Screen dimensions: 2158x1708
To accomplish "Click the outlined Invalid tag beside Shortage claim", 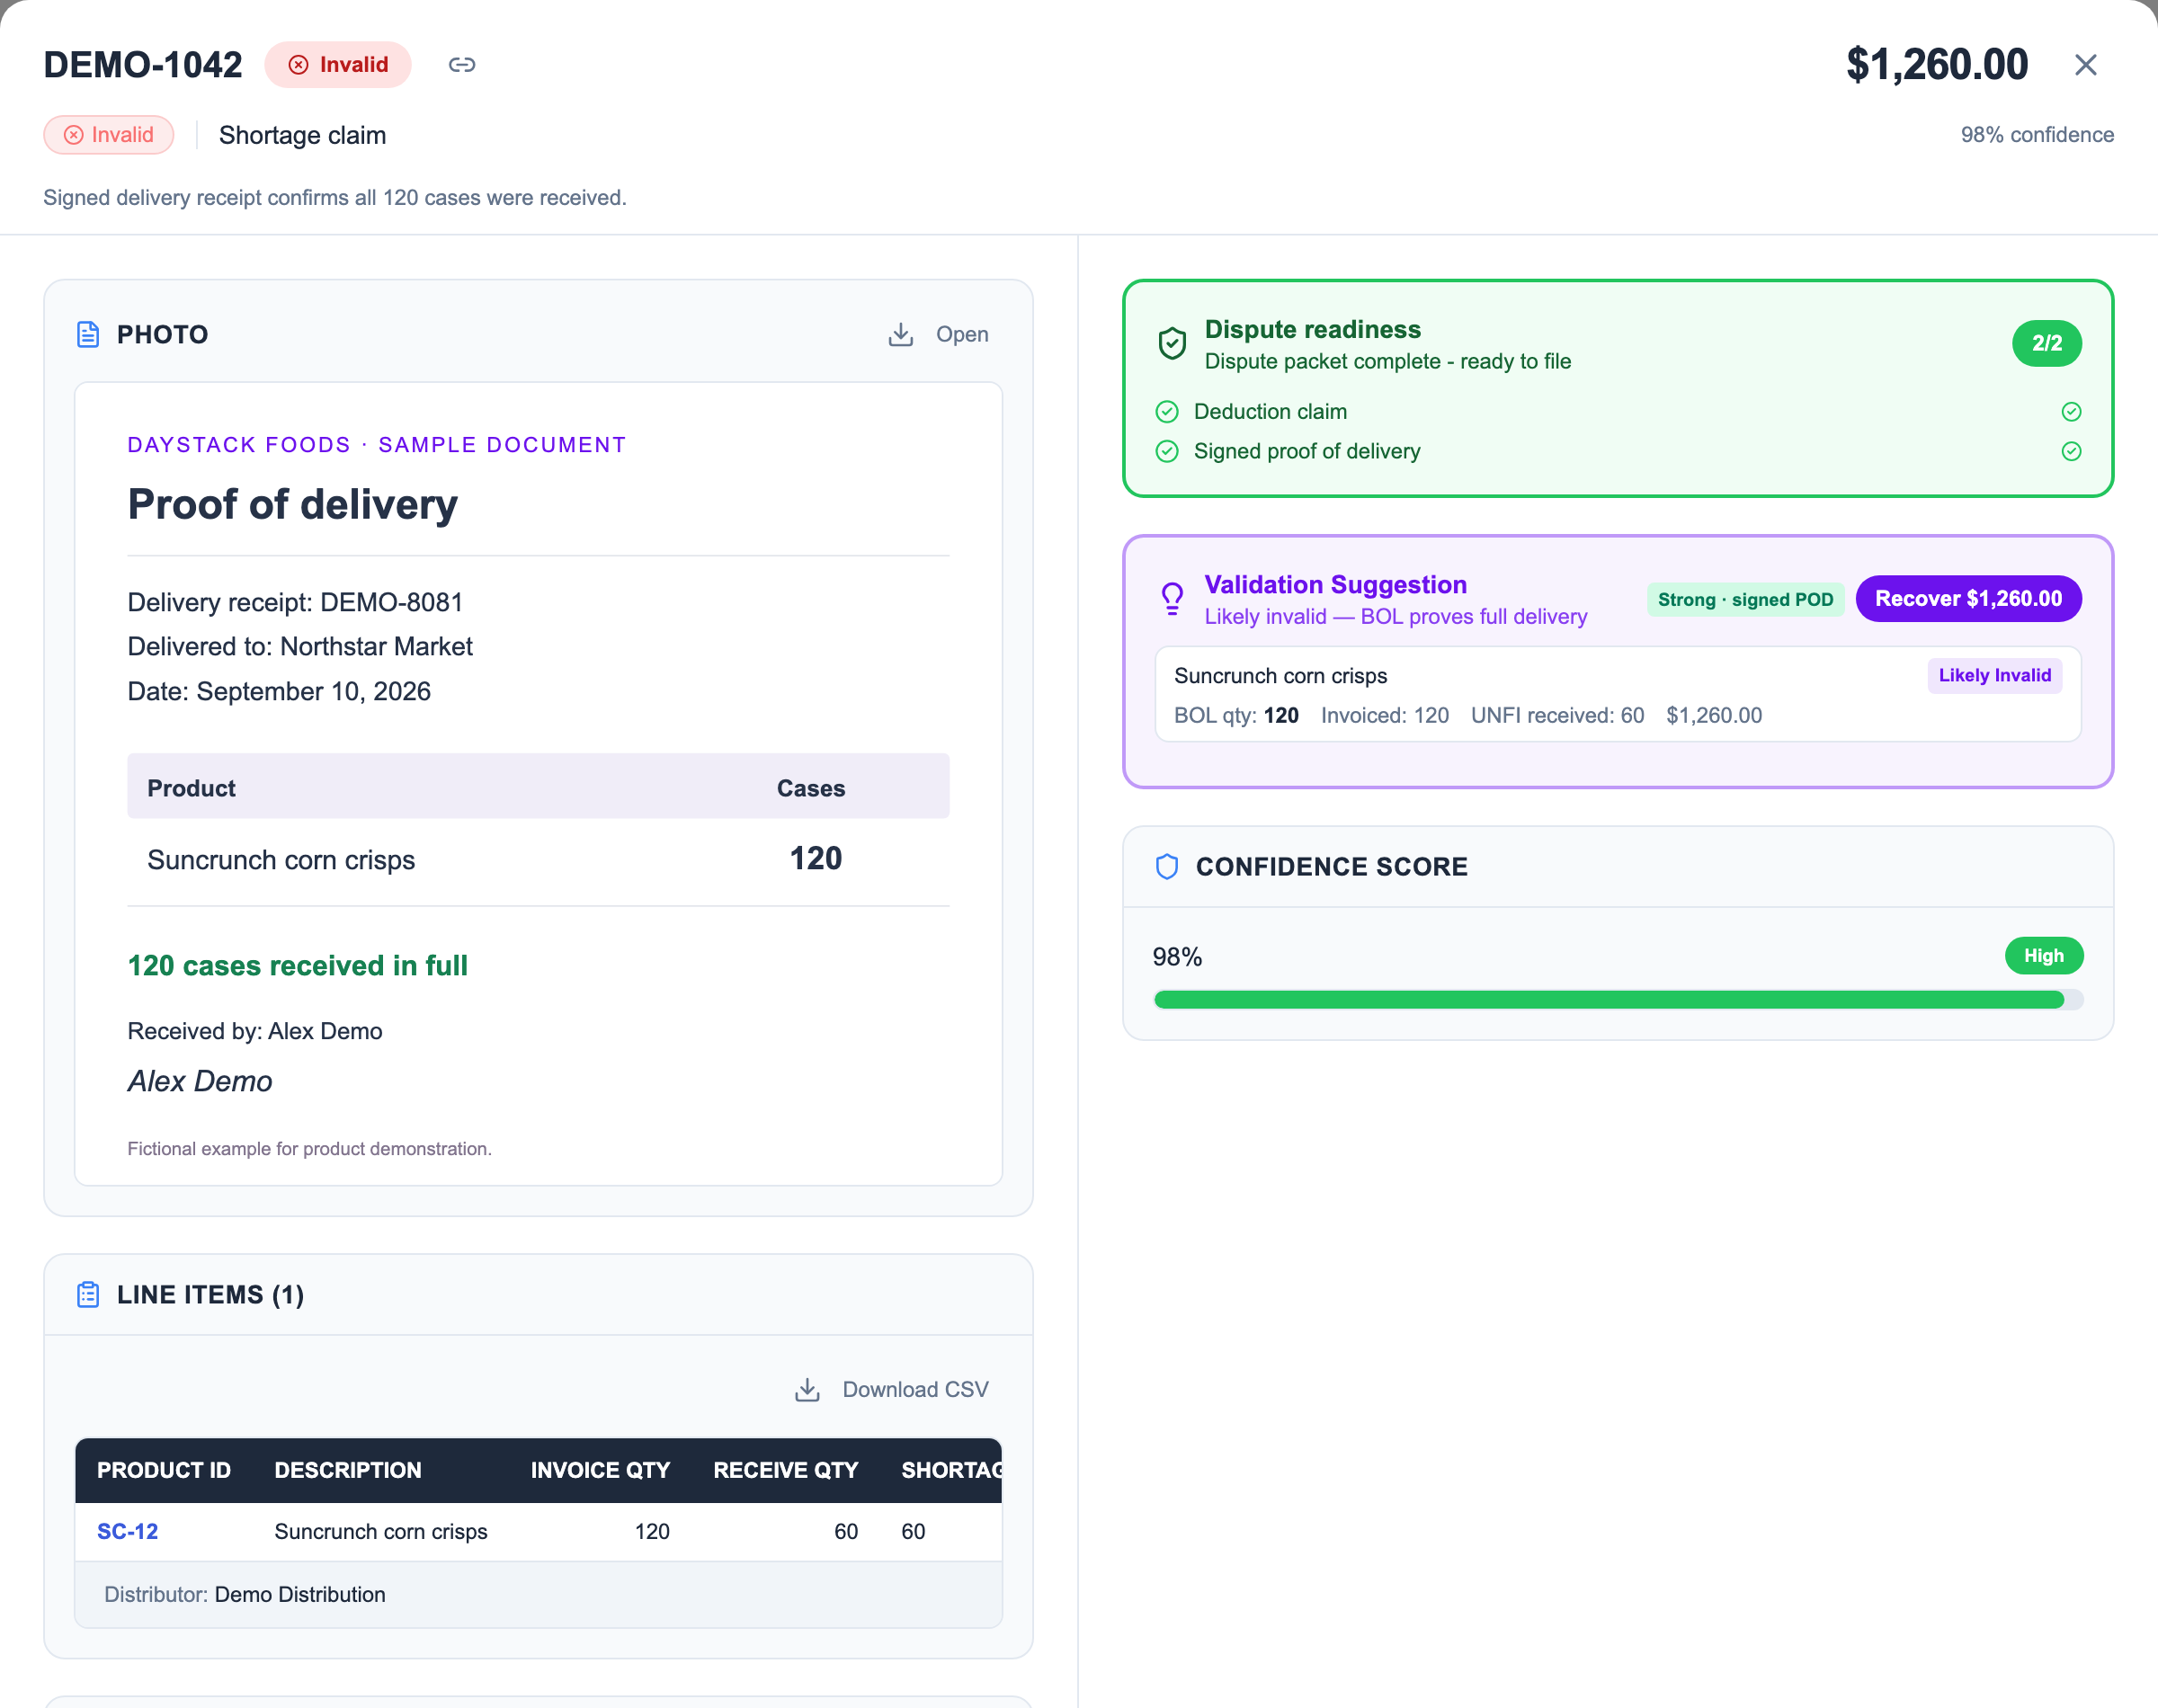I will tap(109, 135).
